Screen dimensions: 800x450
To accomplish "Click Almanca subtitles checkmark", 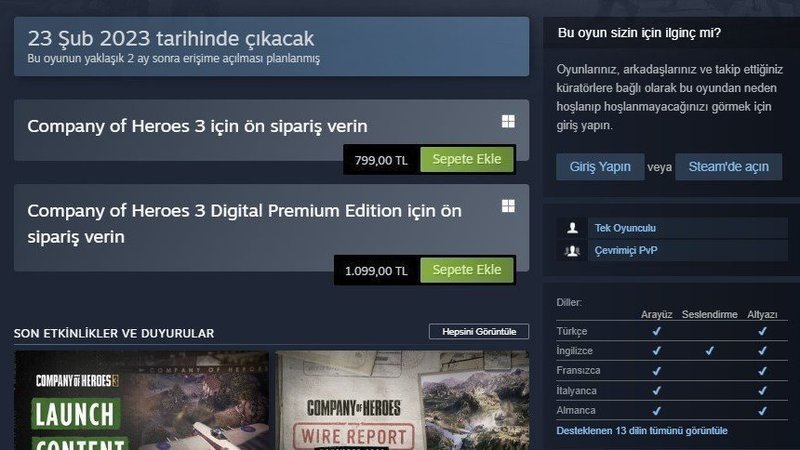I will tap(762, 410).
